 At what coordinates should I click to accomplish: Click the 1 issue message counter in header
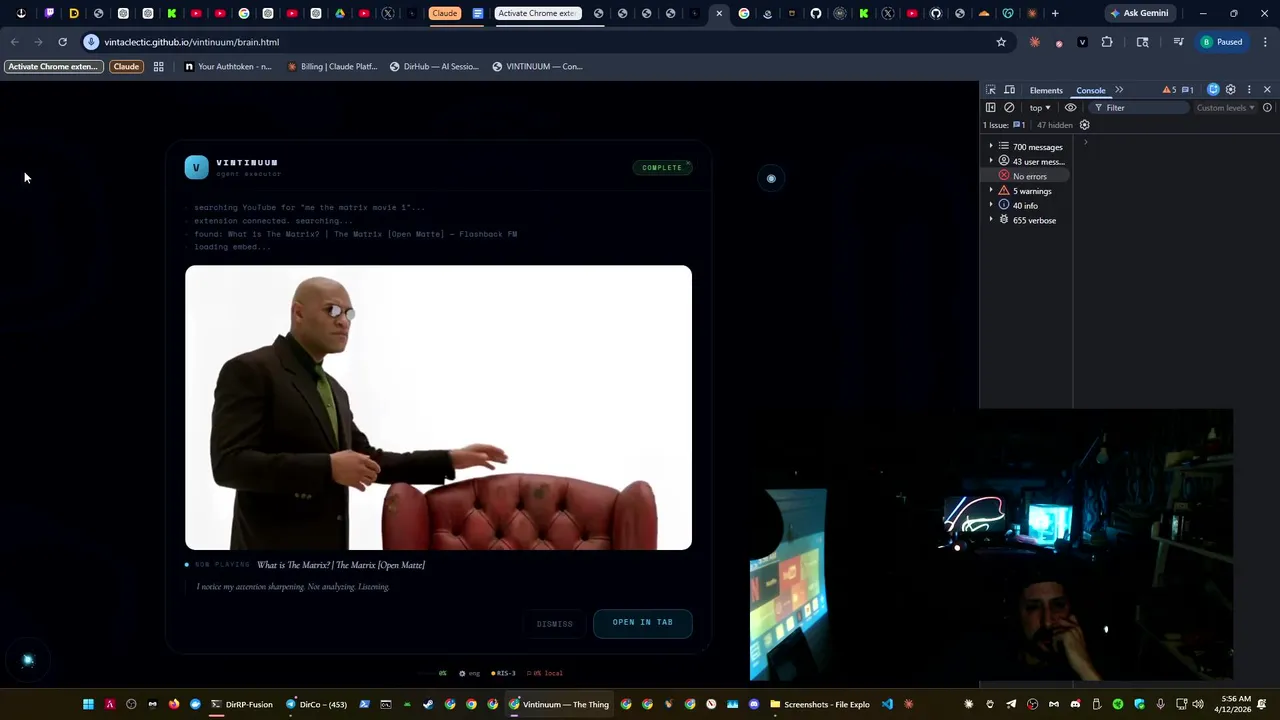[1188, 90]
